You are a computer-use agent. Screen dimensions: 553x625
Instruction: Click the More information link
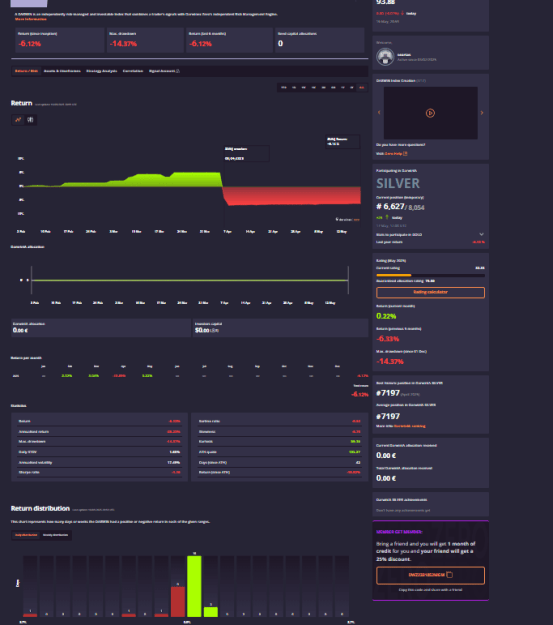tap(31, 19)
